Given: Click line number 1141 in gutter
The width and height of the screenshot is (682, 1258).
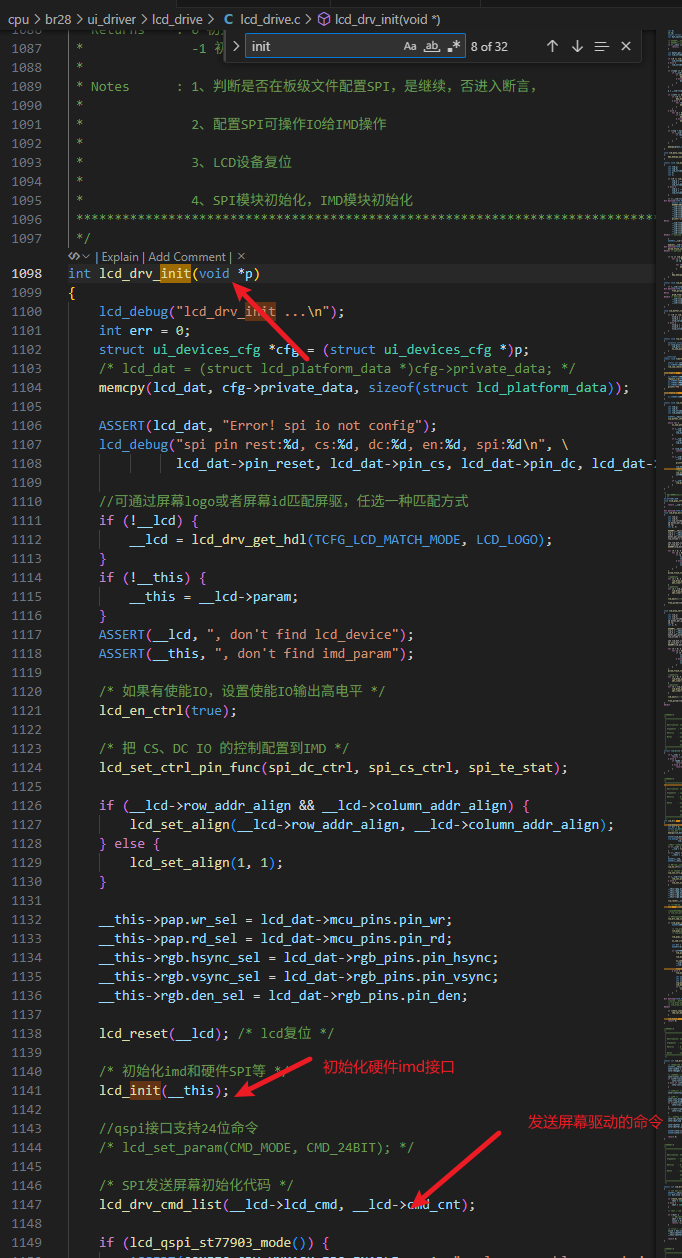Looking at the screenshot, I should point(25,1090).
